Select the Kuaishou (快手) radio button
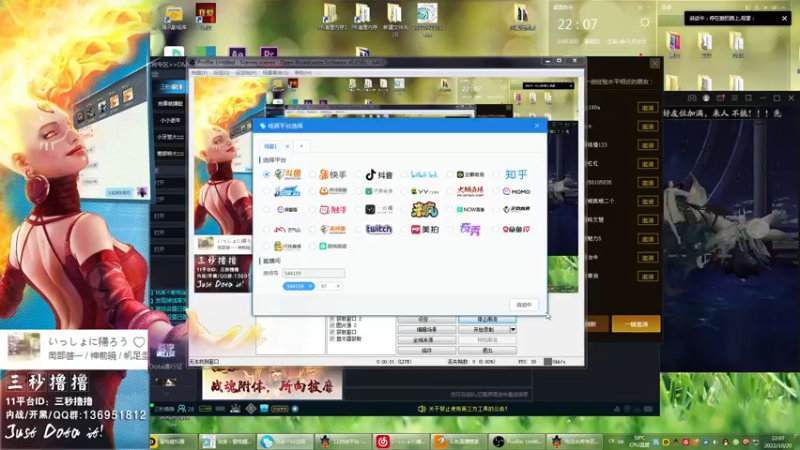 [x=312, y=174]
